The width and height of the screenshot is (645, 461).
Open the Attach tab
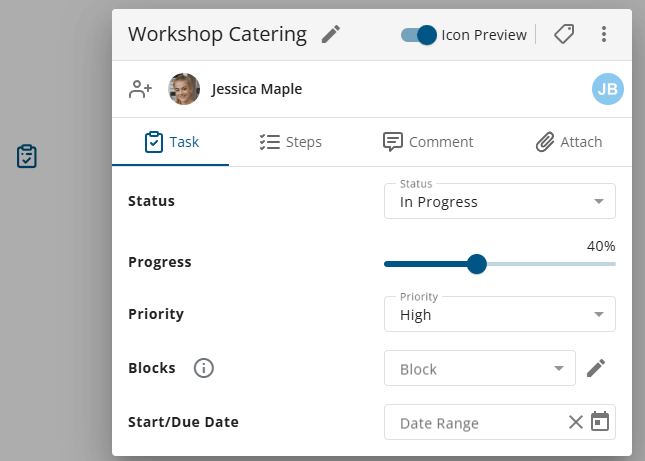[x=568, y=142]
